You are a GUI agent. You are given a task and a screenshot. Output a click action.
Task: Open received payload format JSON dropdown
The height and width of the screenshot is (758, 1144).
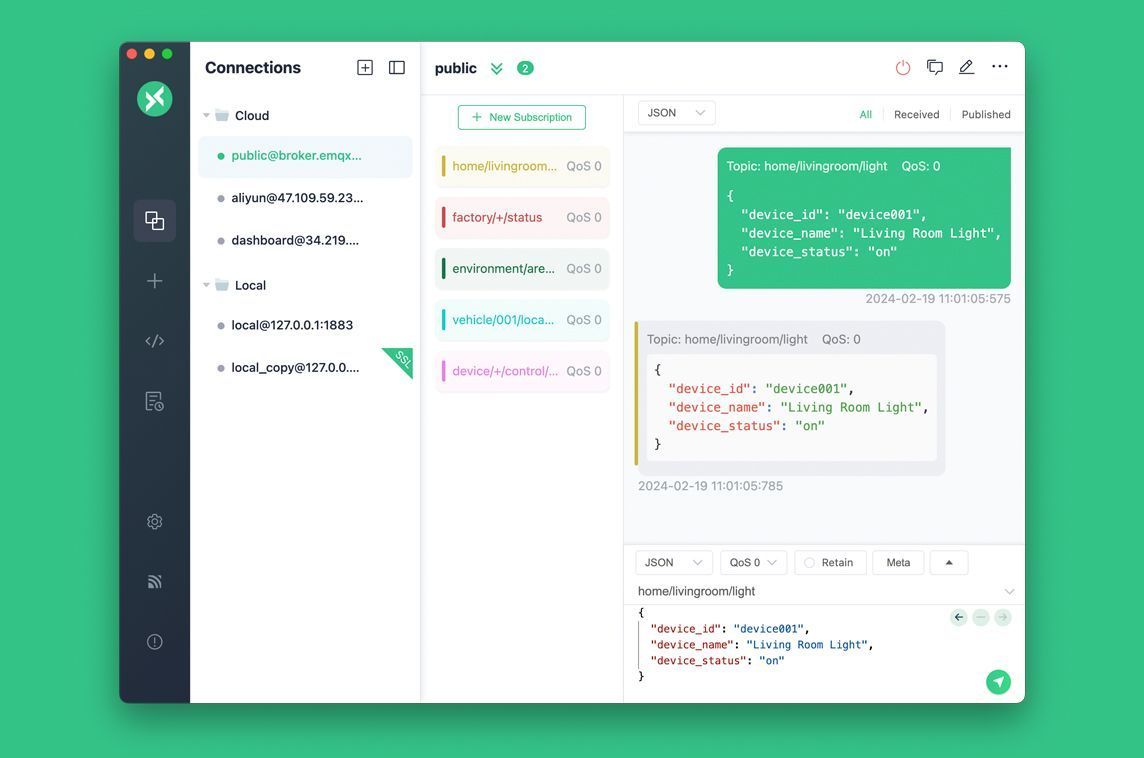click(676, 113)
